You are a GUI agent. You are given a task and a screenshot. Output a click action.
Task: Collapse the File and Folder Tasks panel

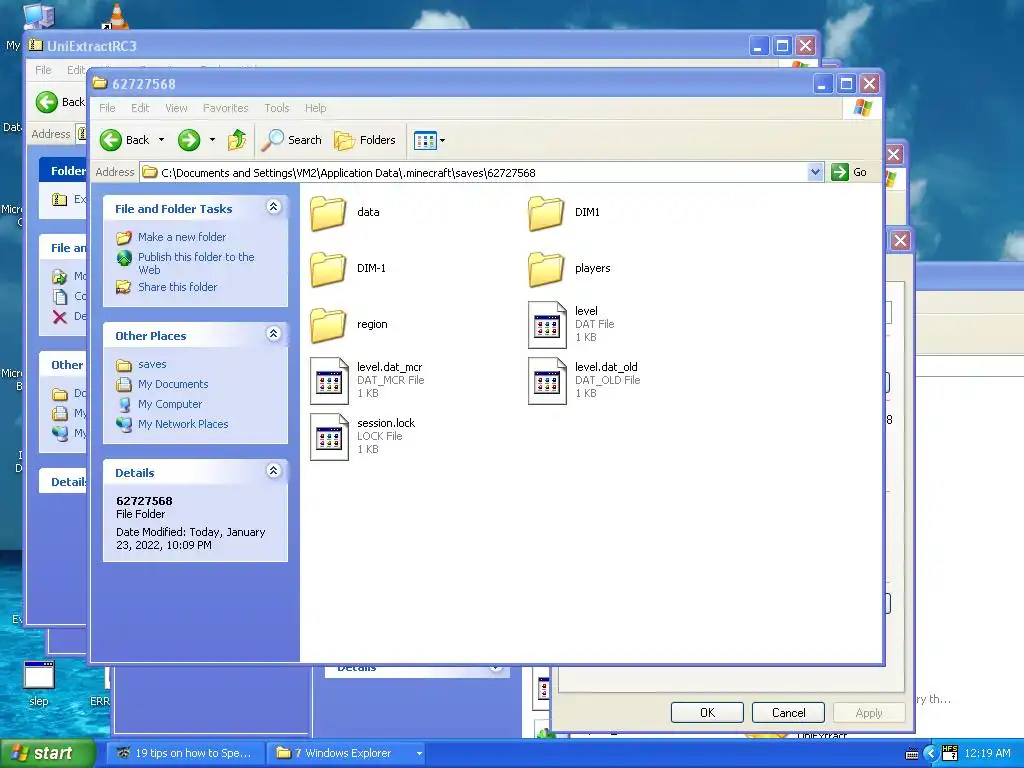tap(274, 207)
